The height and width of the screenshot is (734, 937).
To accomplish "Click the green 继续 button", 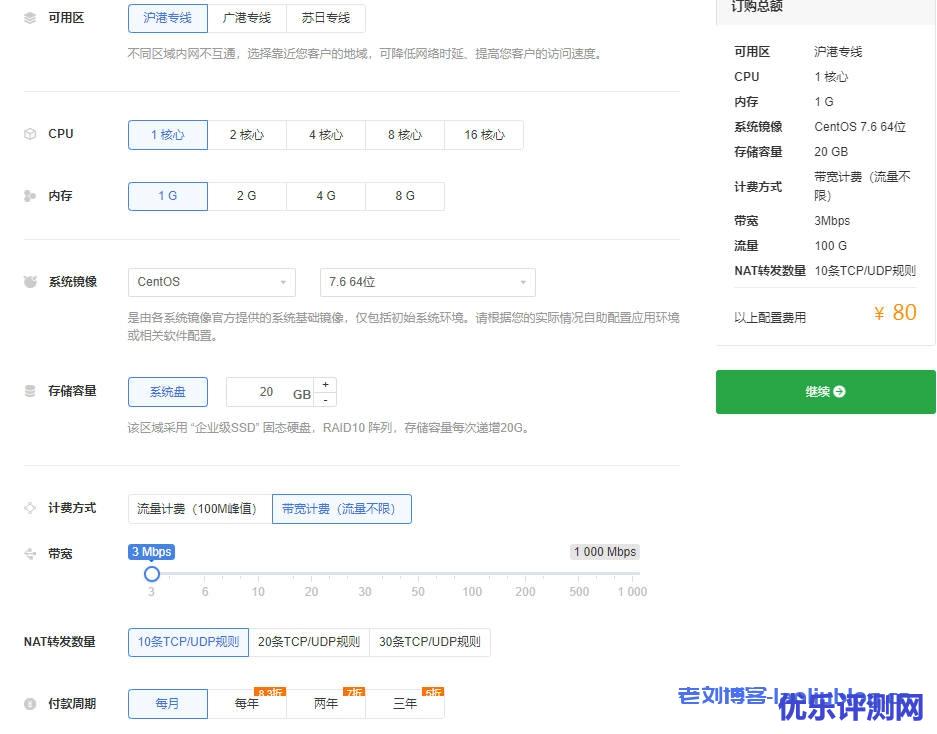I will tap(825, 392).
